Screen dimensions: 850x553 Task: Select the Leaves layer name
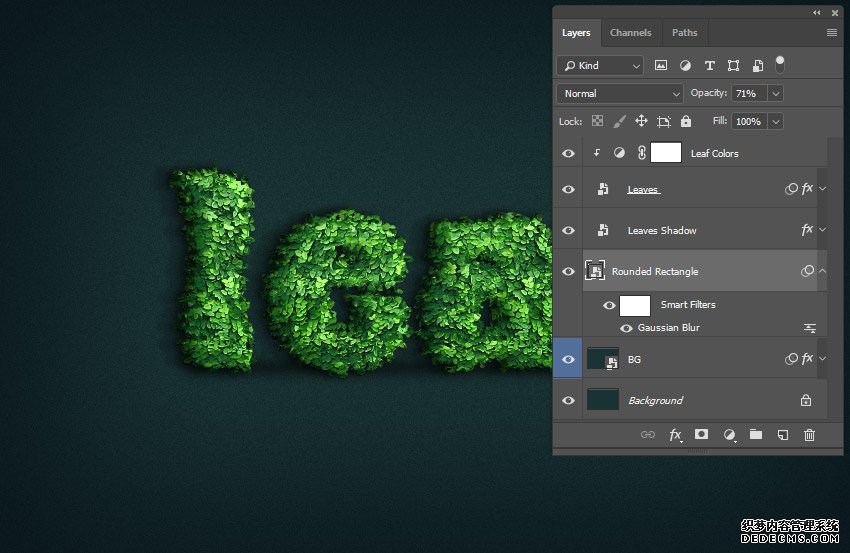[x=643, y=189]
